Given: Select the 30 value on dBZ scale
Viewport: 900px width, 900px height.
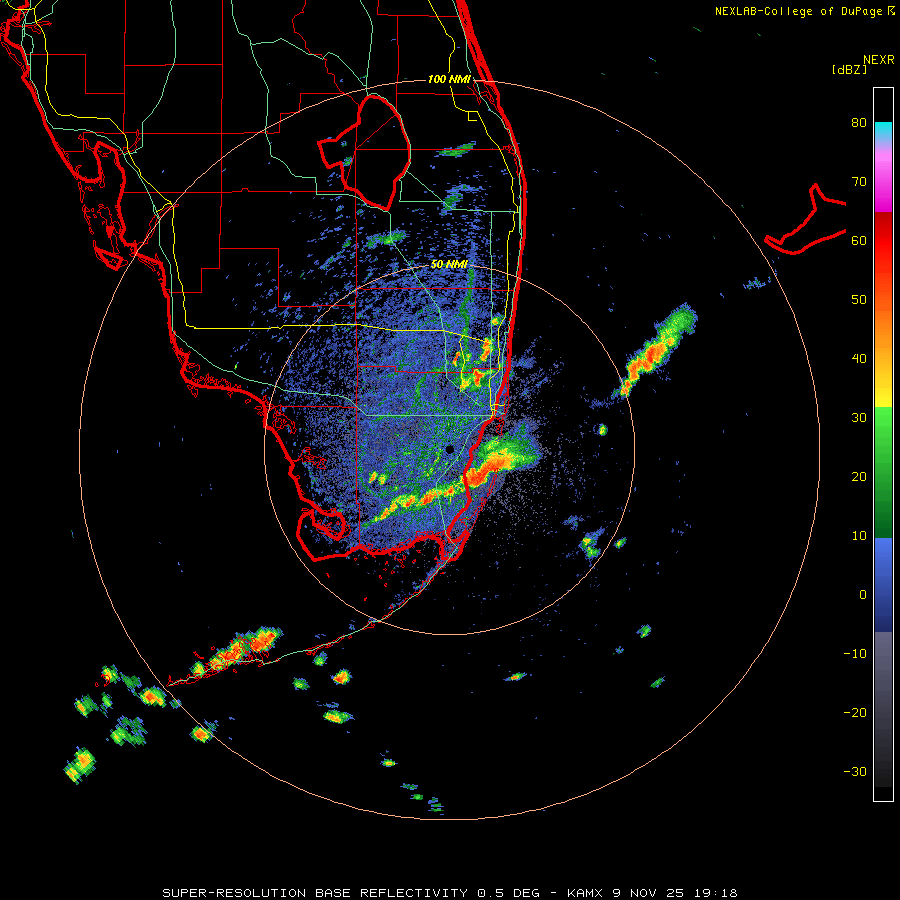Looking at the screenshot, I should tap(859, 417).
